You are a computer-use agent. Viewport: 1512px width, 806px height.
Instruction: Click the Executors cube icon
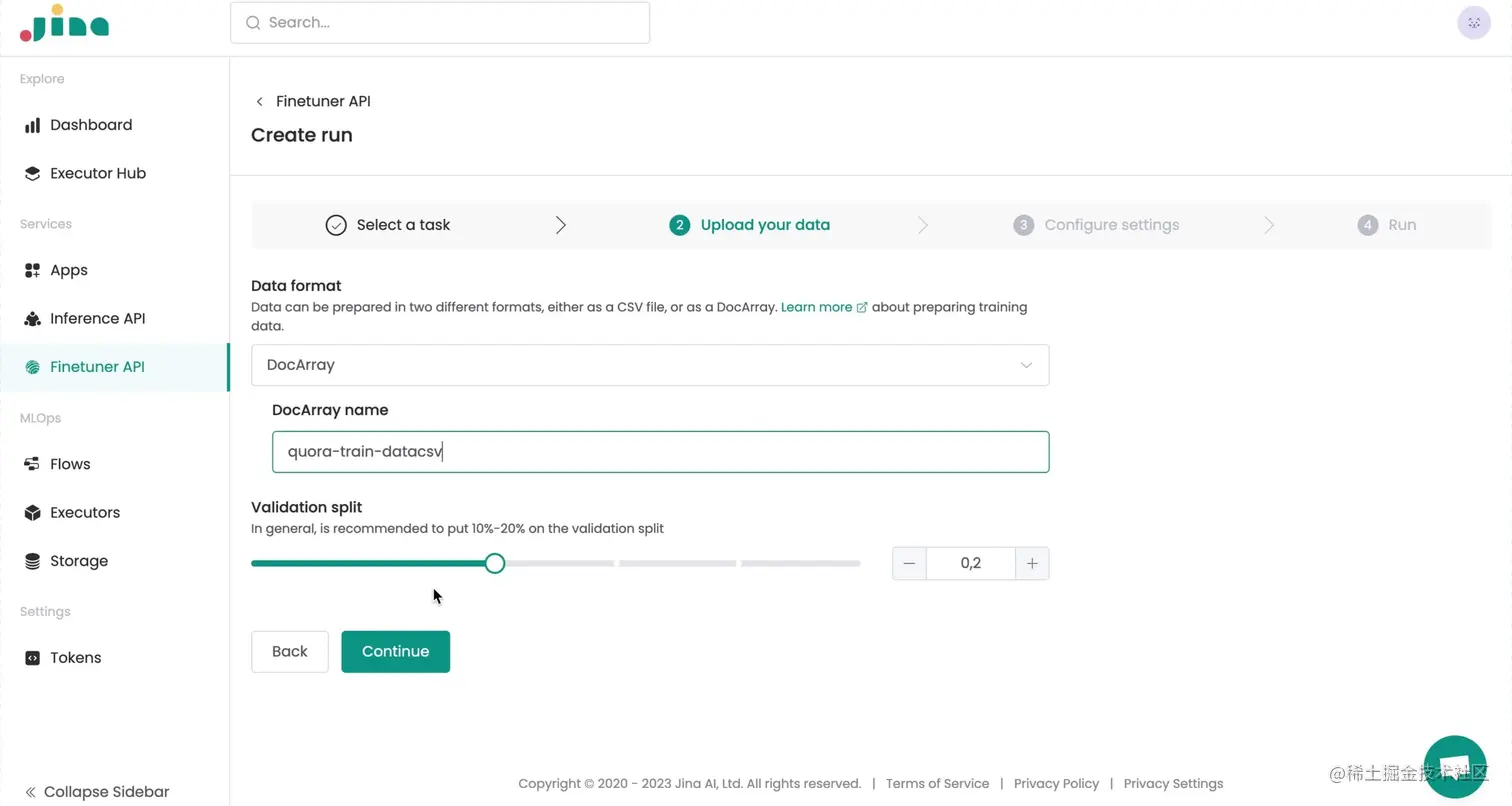click(x=32, y=512)
